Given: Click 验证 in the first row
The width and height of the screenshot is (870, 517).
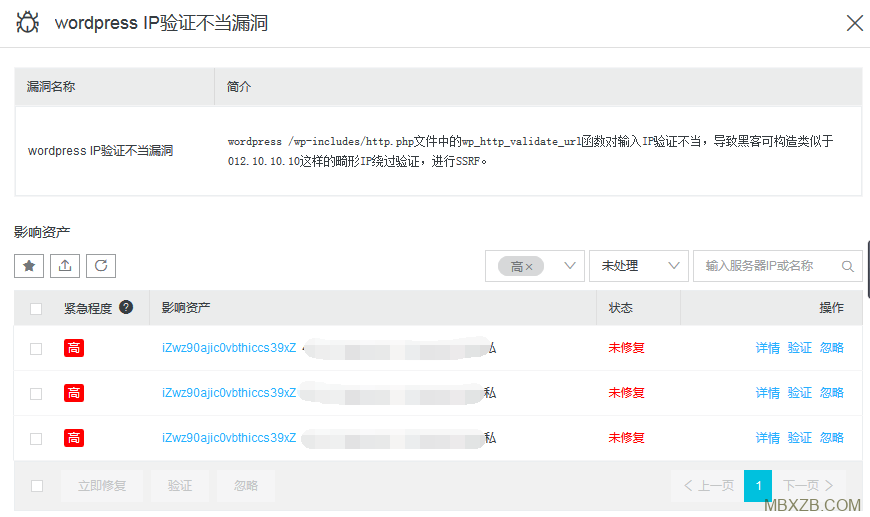Looking at the screenshot, I should coord(800,348).
